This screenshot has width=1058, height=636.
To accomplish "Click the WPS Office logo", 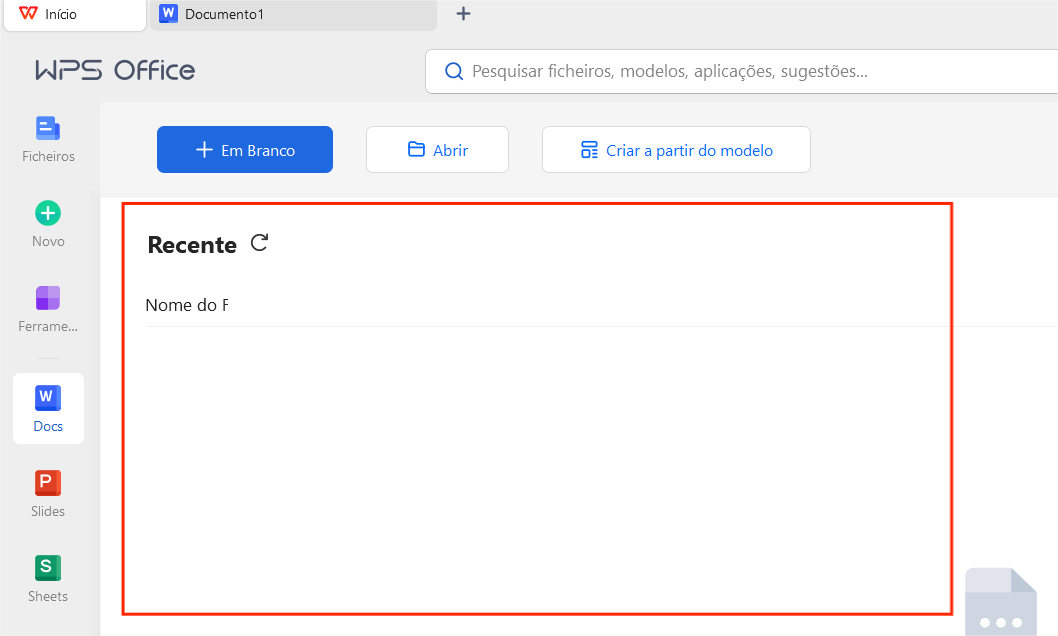I will [115, 70].
